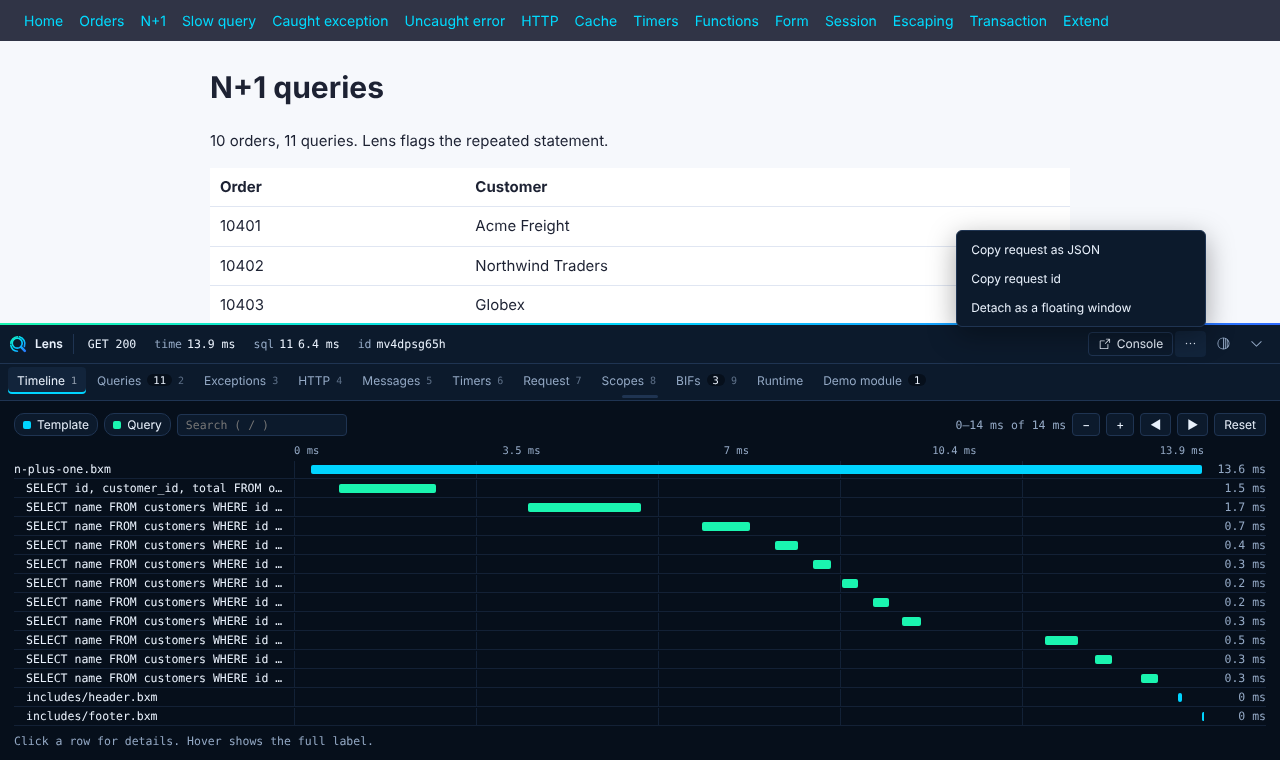1280x760 pixels.
Task: Go to Home page link
Action: [43, 21]
